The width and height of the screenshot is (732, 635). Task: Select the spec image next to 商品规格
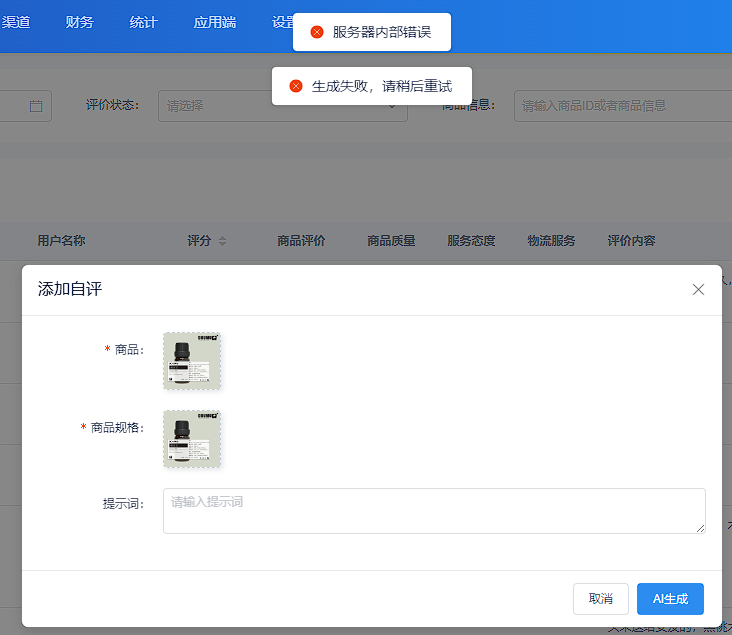192,439
